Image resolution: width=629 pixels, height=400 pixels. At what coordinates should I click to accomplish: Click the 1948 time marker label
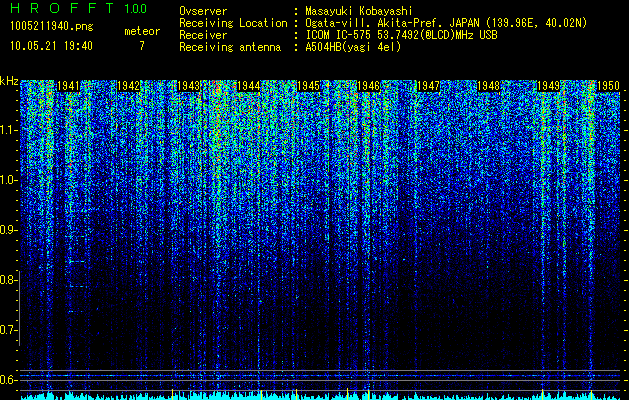click(489, 86)
